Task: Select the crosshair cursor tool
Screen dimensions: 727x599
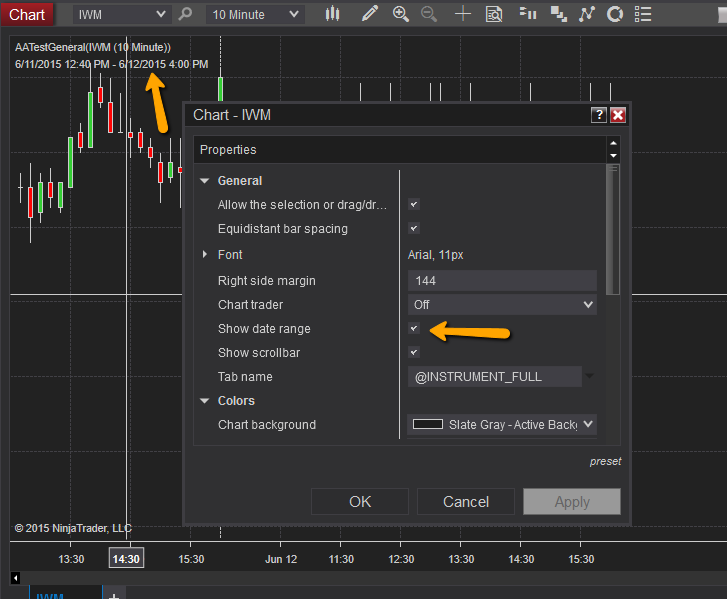Action: (463, 14)
